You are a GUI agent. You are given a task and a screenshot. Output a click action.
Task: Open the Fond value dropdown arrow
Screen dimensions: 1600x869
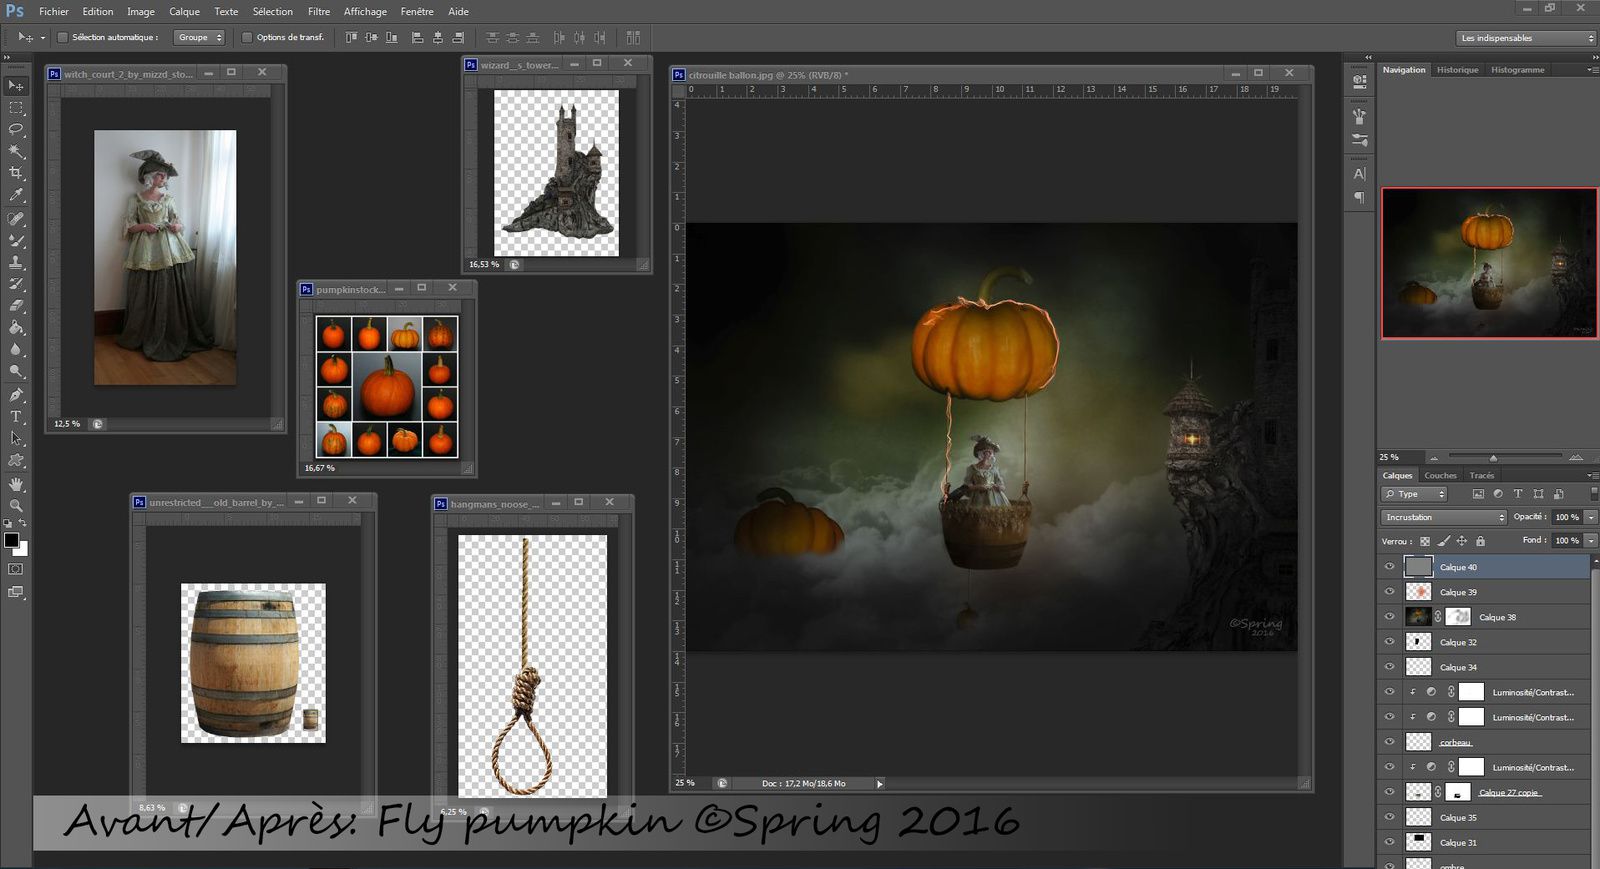tap(1591, 540)
